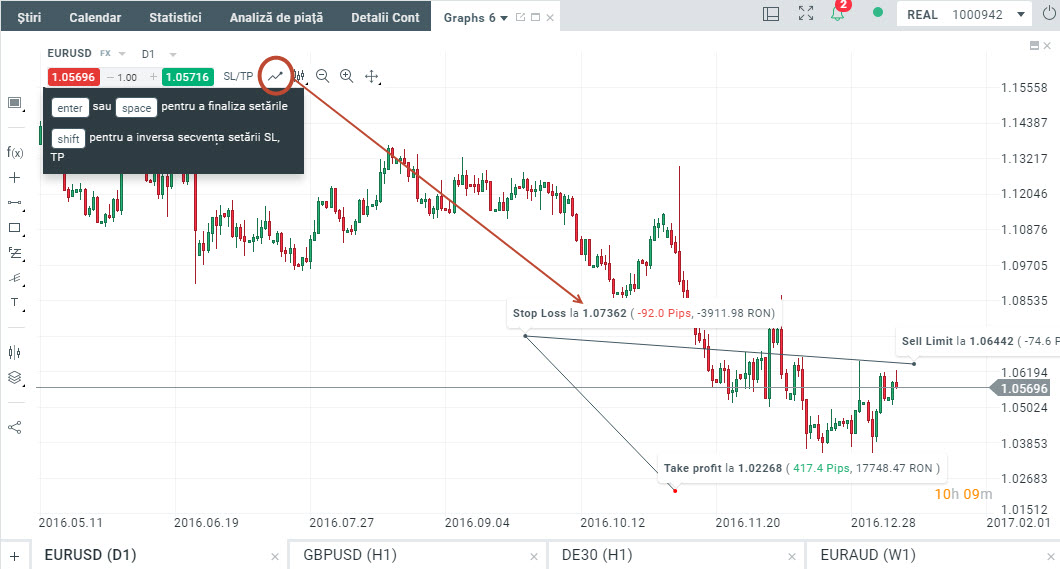Click the share chart icon
Screen dimensions: 1060x569
[14, 427]
